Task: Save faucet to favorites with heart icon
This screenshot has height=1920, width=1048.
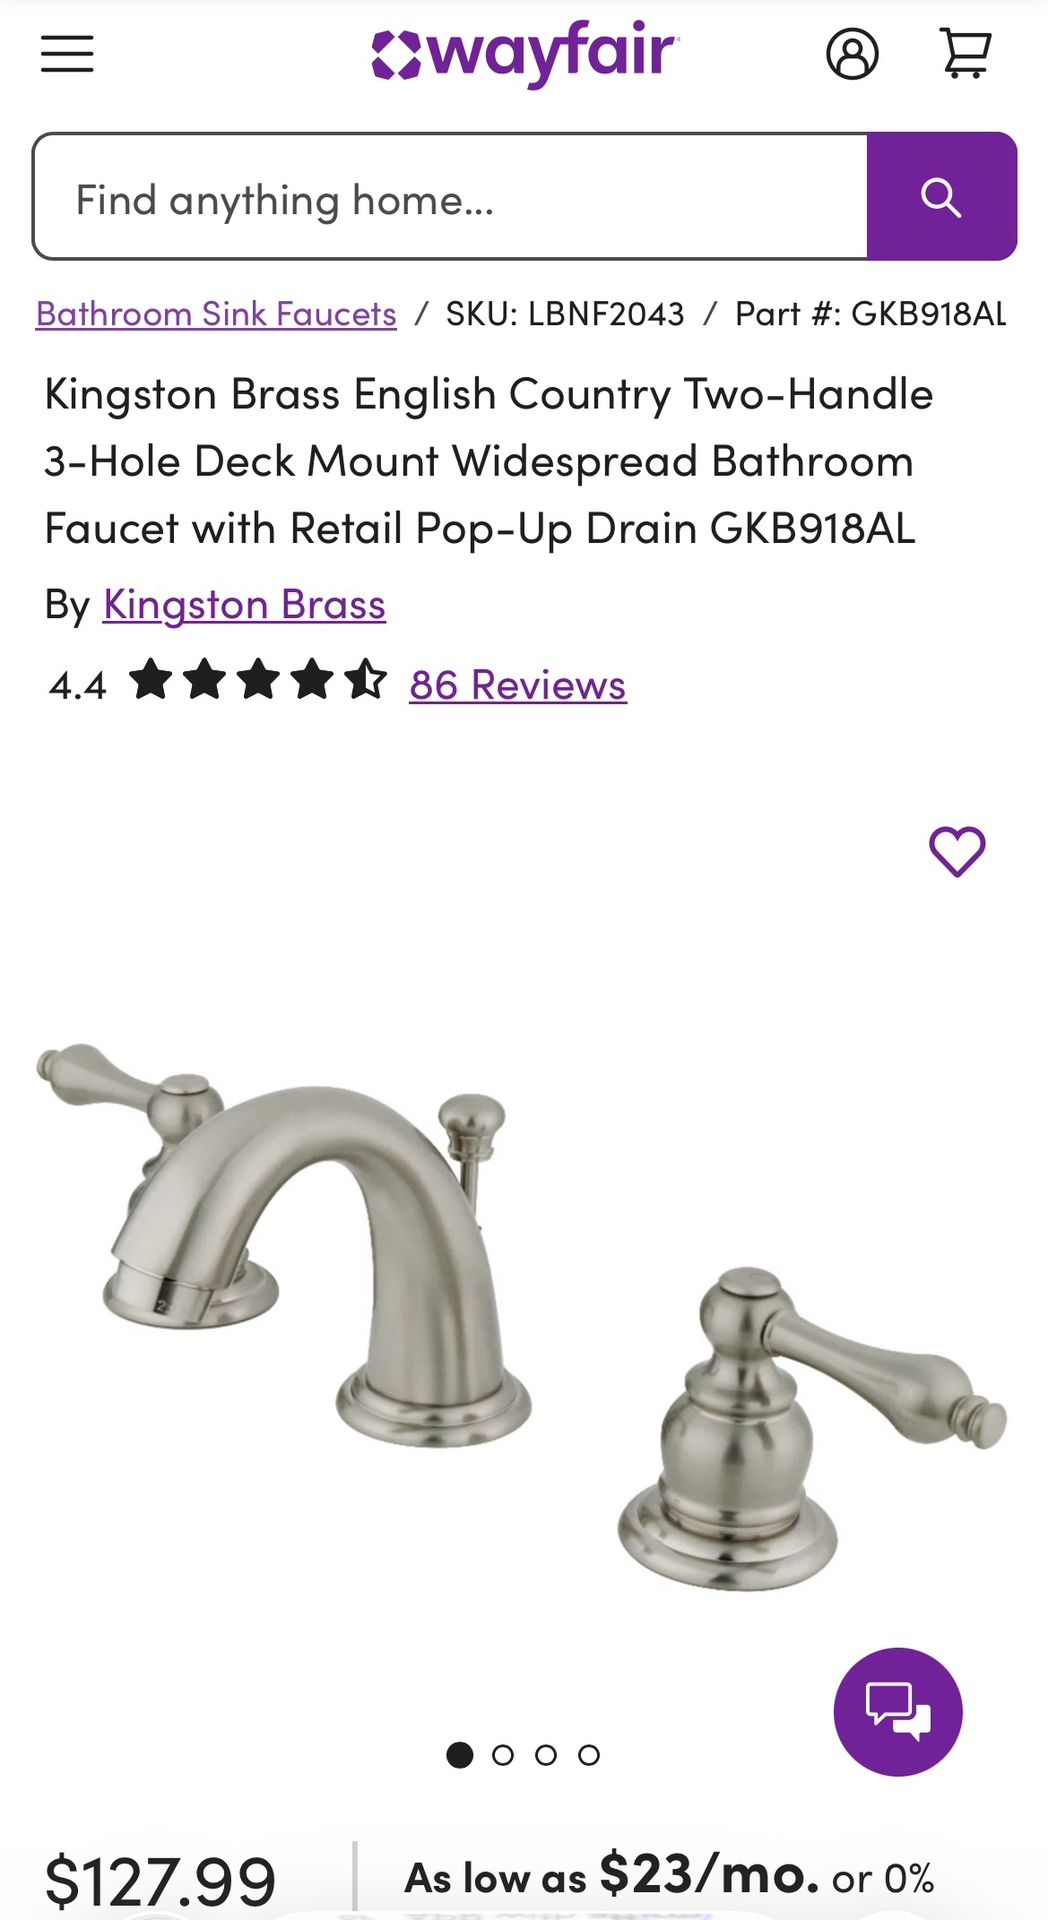Action: coord(957,851)
